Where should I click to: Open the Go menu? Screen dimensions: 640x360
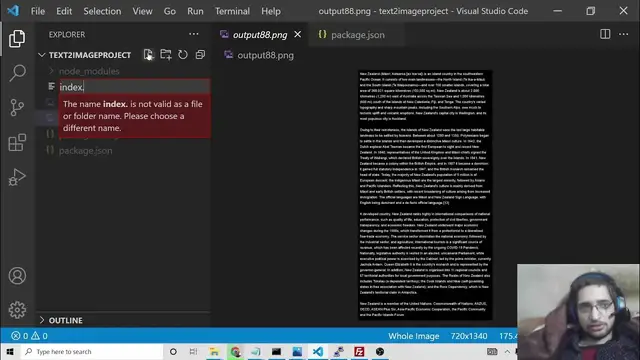(x=170, y=11)
